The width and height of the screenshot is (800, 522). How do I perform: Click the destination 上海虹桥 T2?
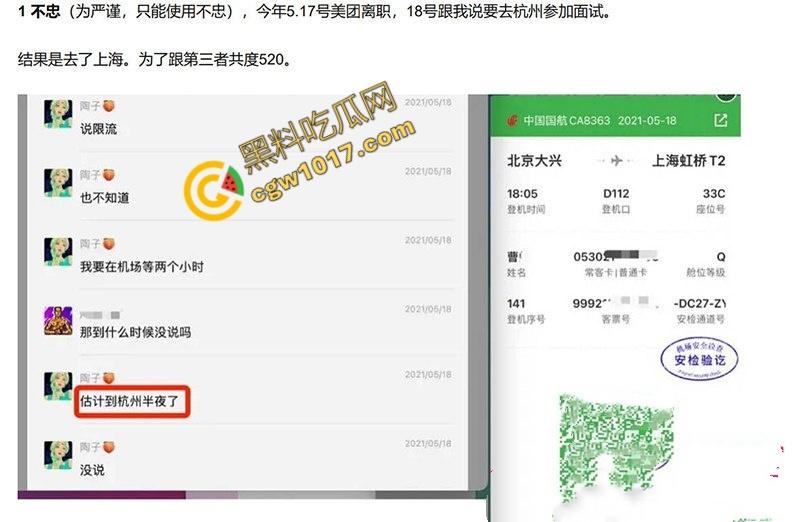[x=688, y=160]
